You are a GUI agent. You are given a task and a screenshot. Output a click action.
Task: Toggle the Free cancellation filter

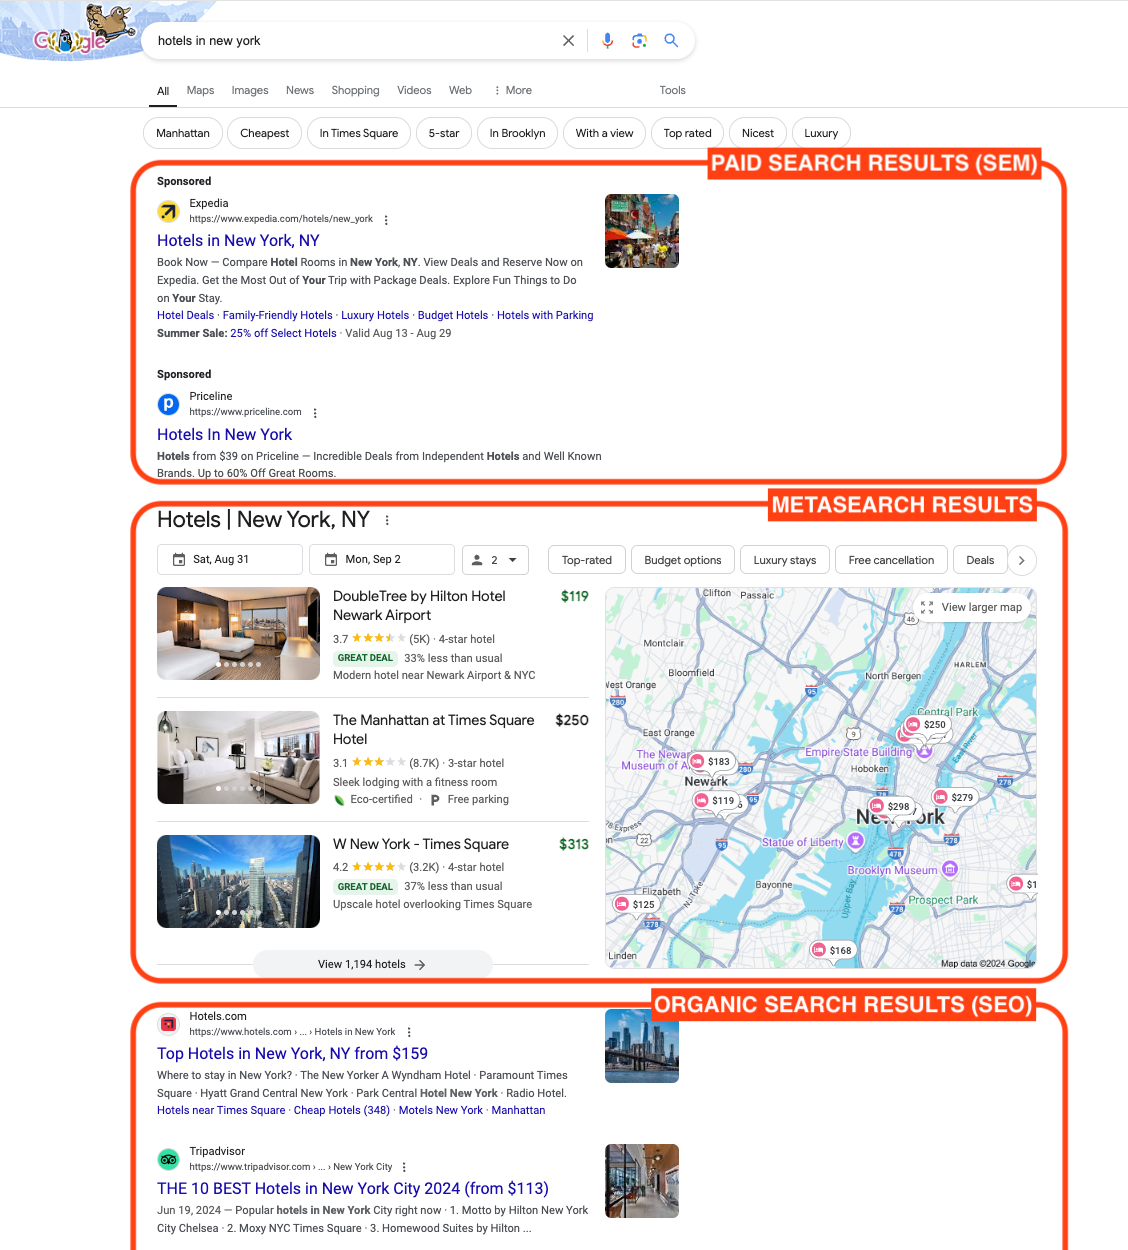[x=891, y=560]
